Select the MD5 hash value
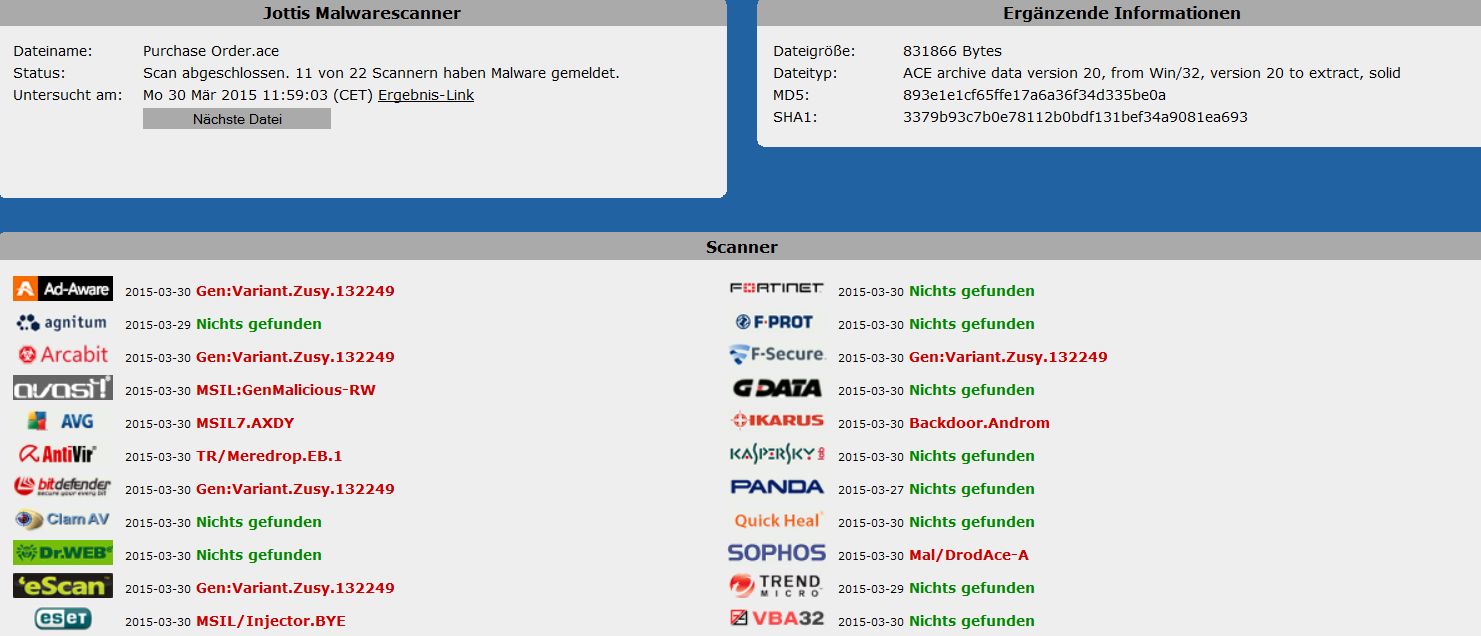The height and width of the screenshot is (636, 1481). tap(1034, 95)
